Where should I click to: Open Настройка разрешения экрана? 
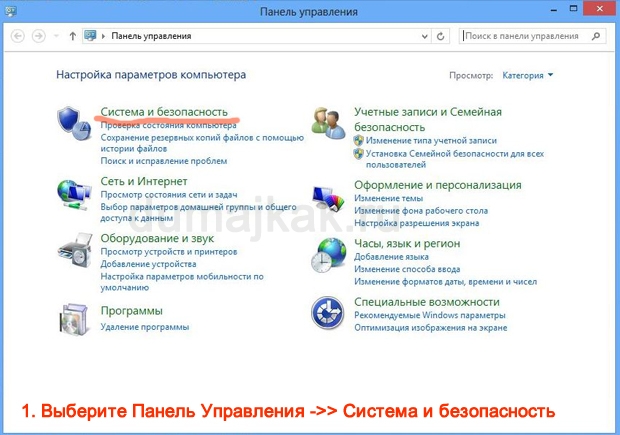(x=417, y=223)
